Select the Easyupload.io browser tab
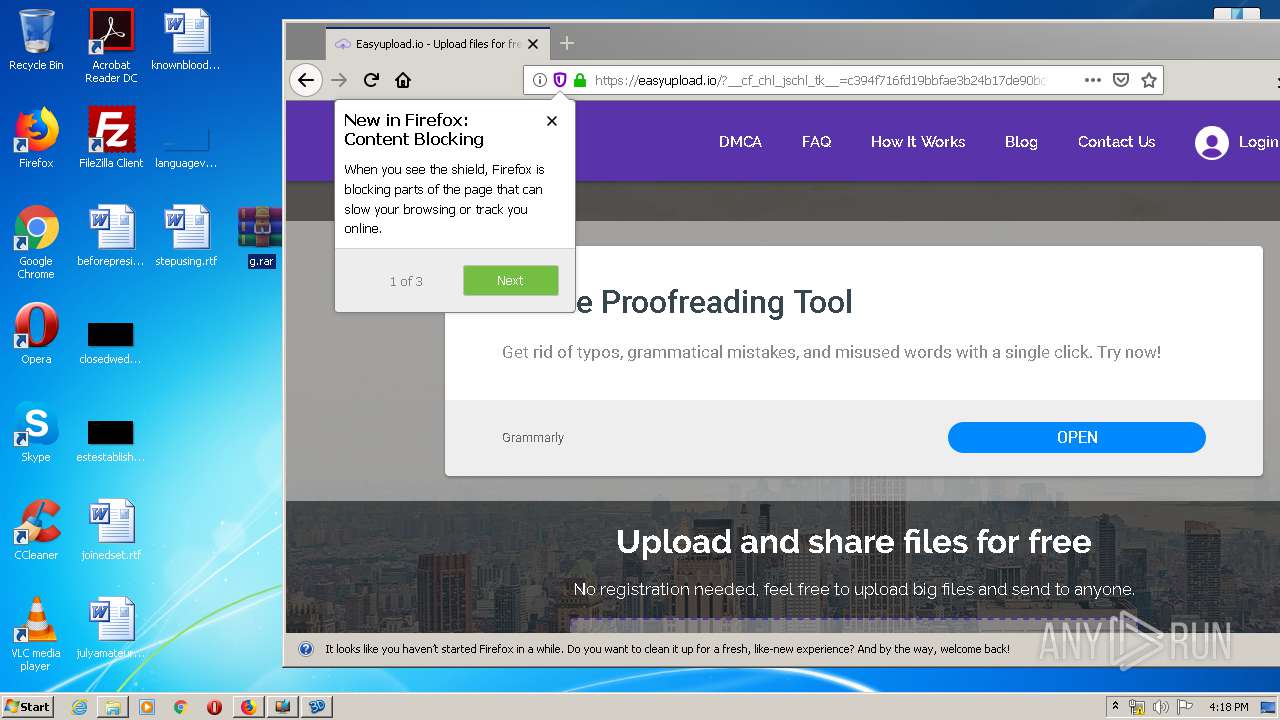 (x=437, y=44)
